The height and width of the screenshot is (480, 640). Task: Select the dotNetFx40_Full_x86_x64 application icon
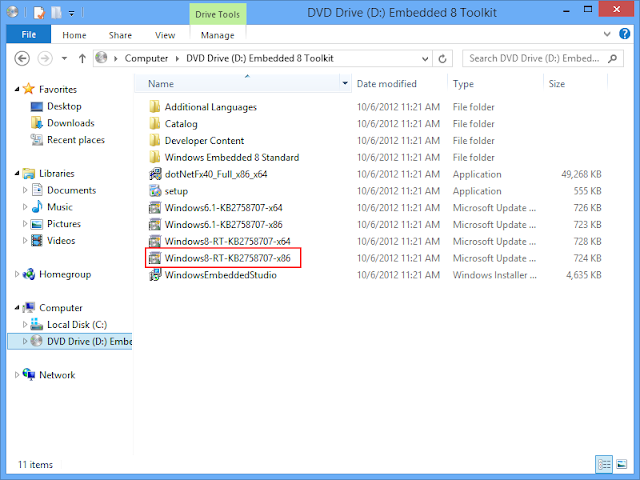(x=155, y=174)
